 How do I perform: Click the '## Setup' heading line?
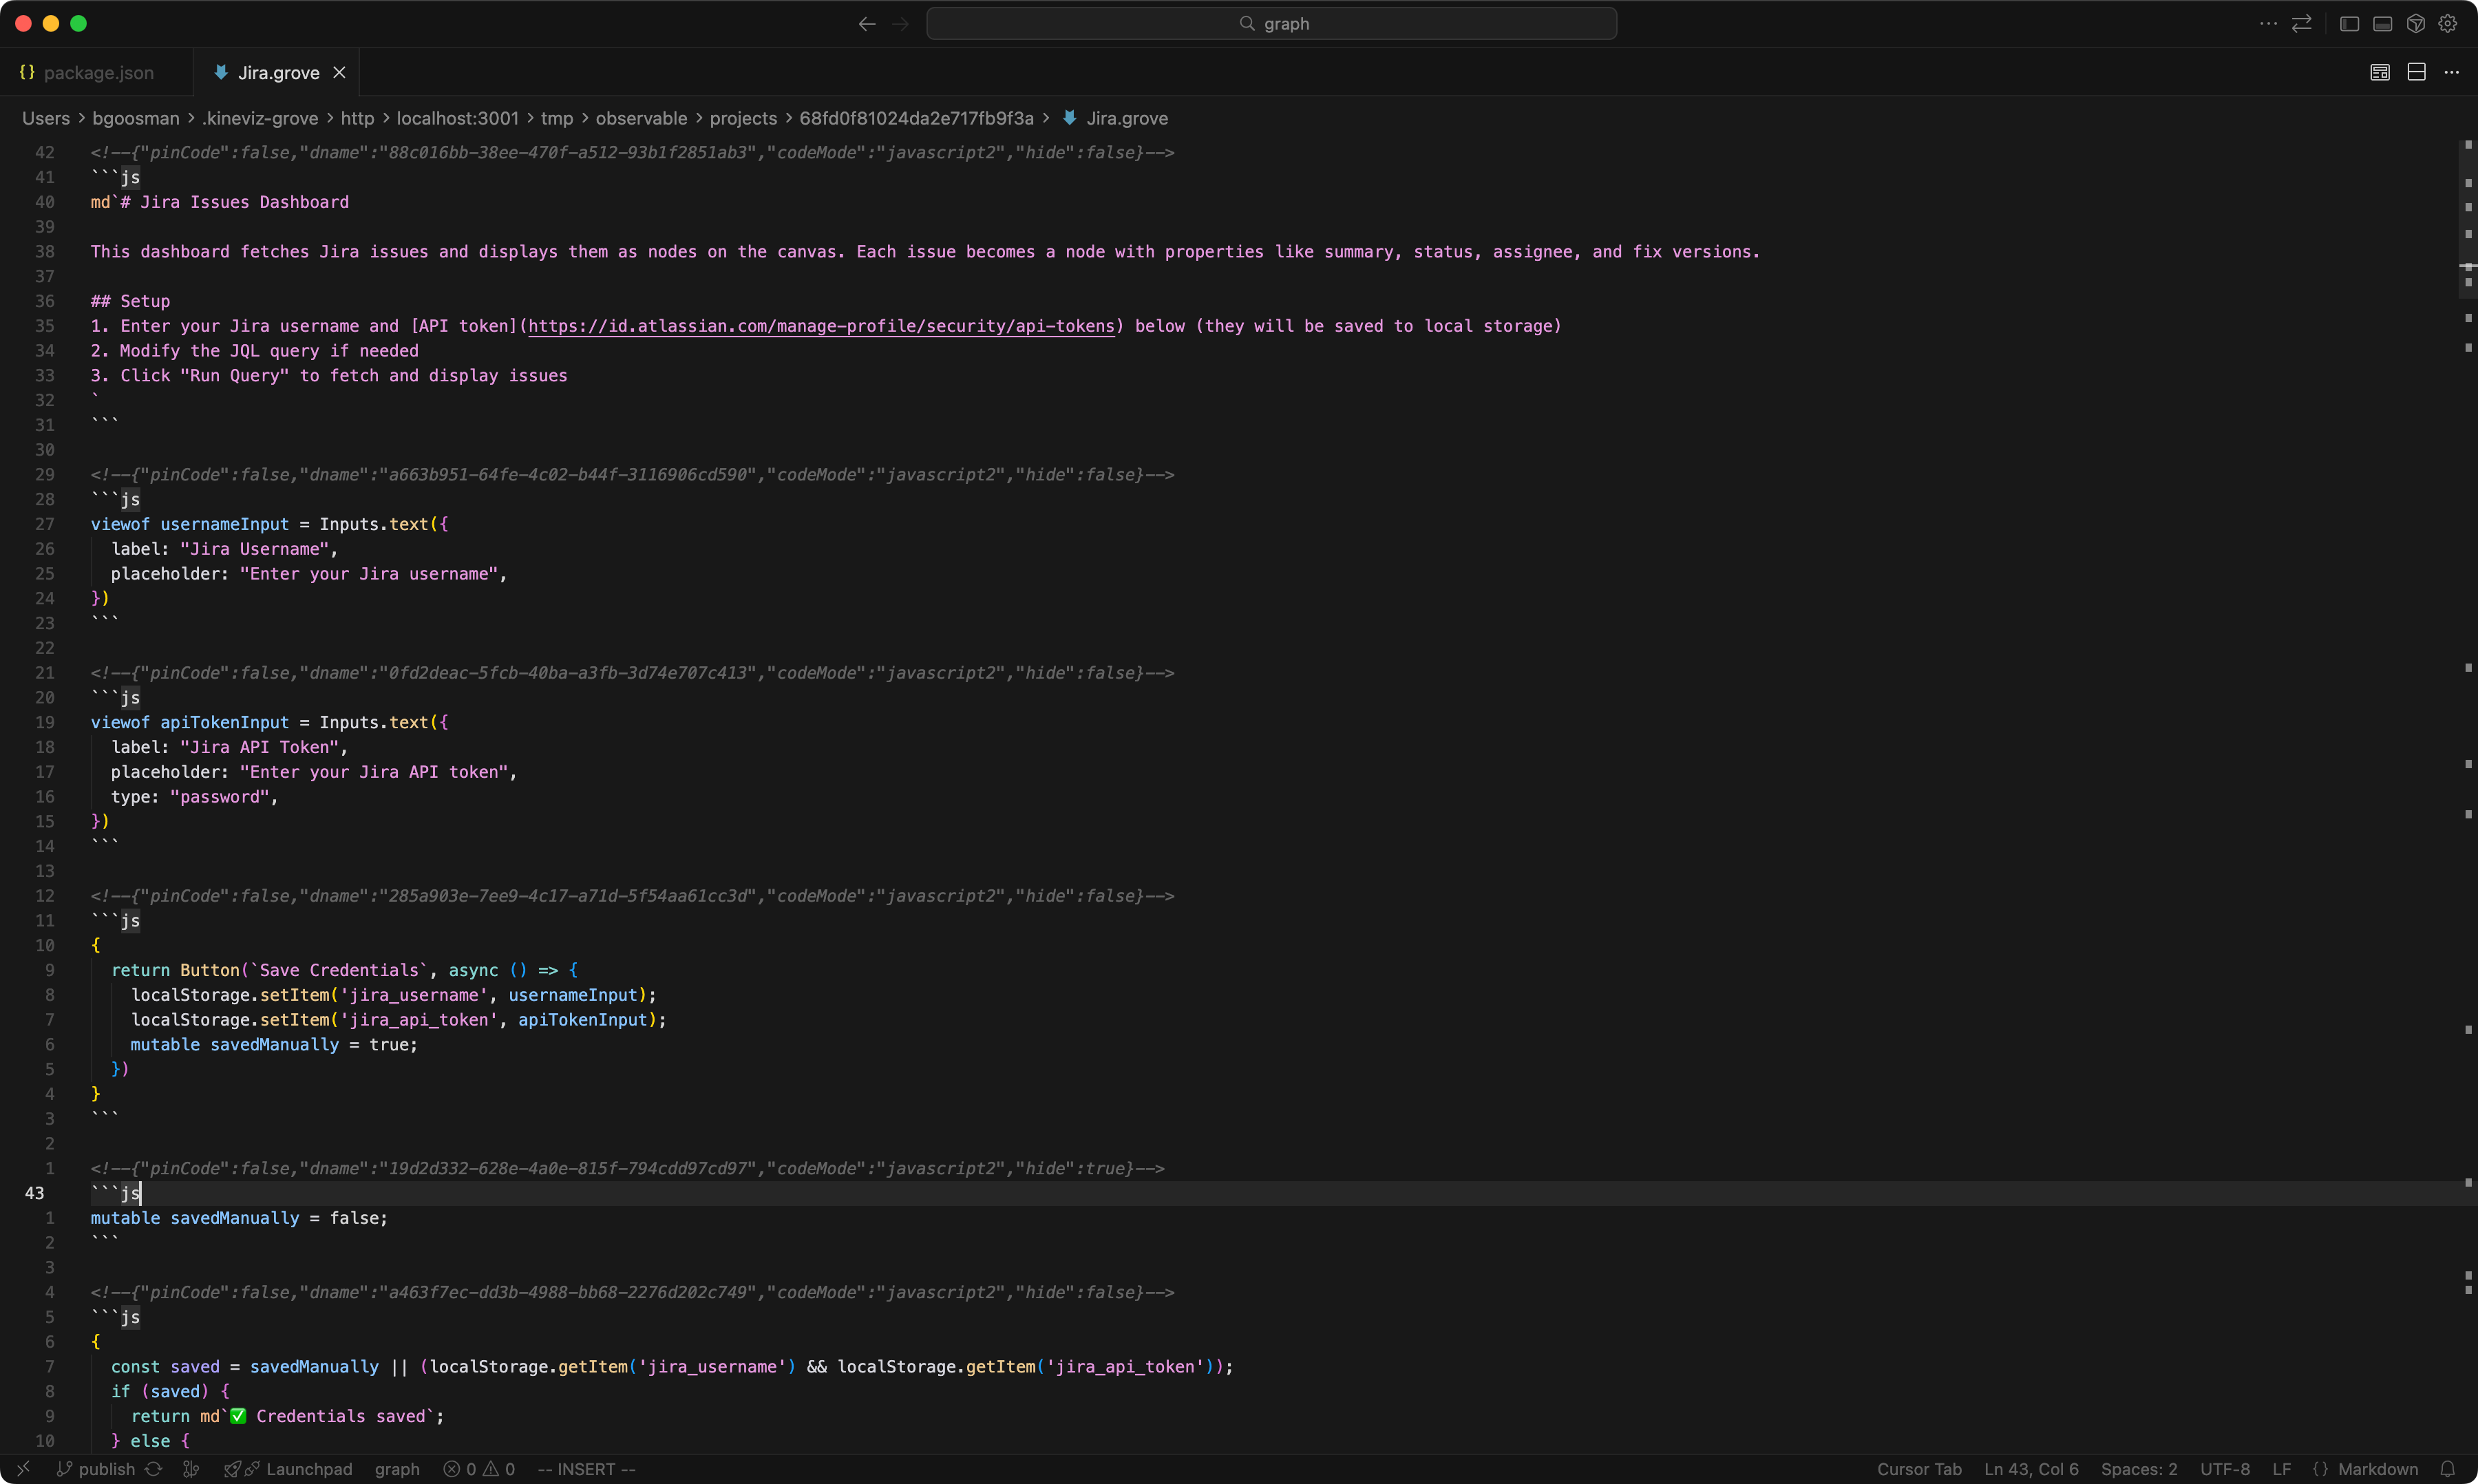point(130,301)
